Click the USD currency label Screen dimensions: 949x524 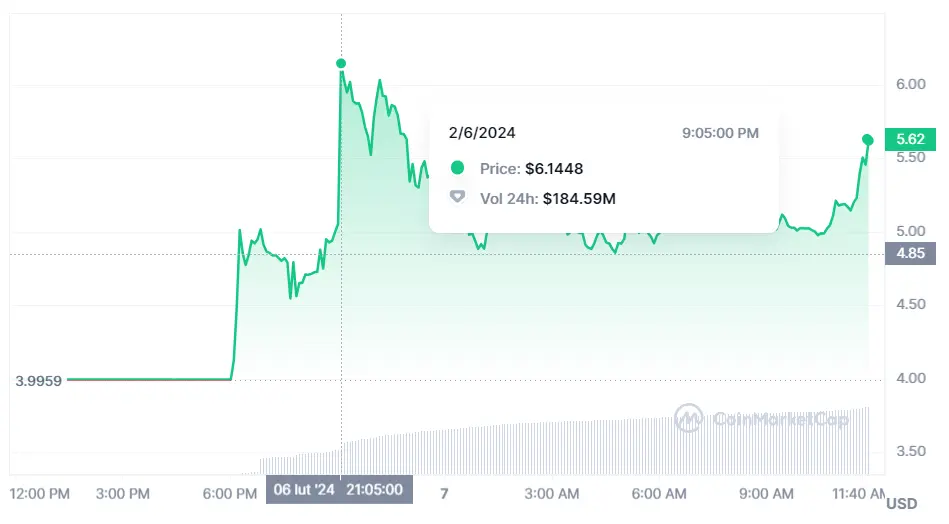point(902,503)
